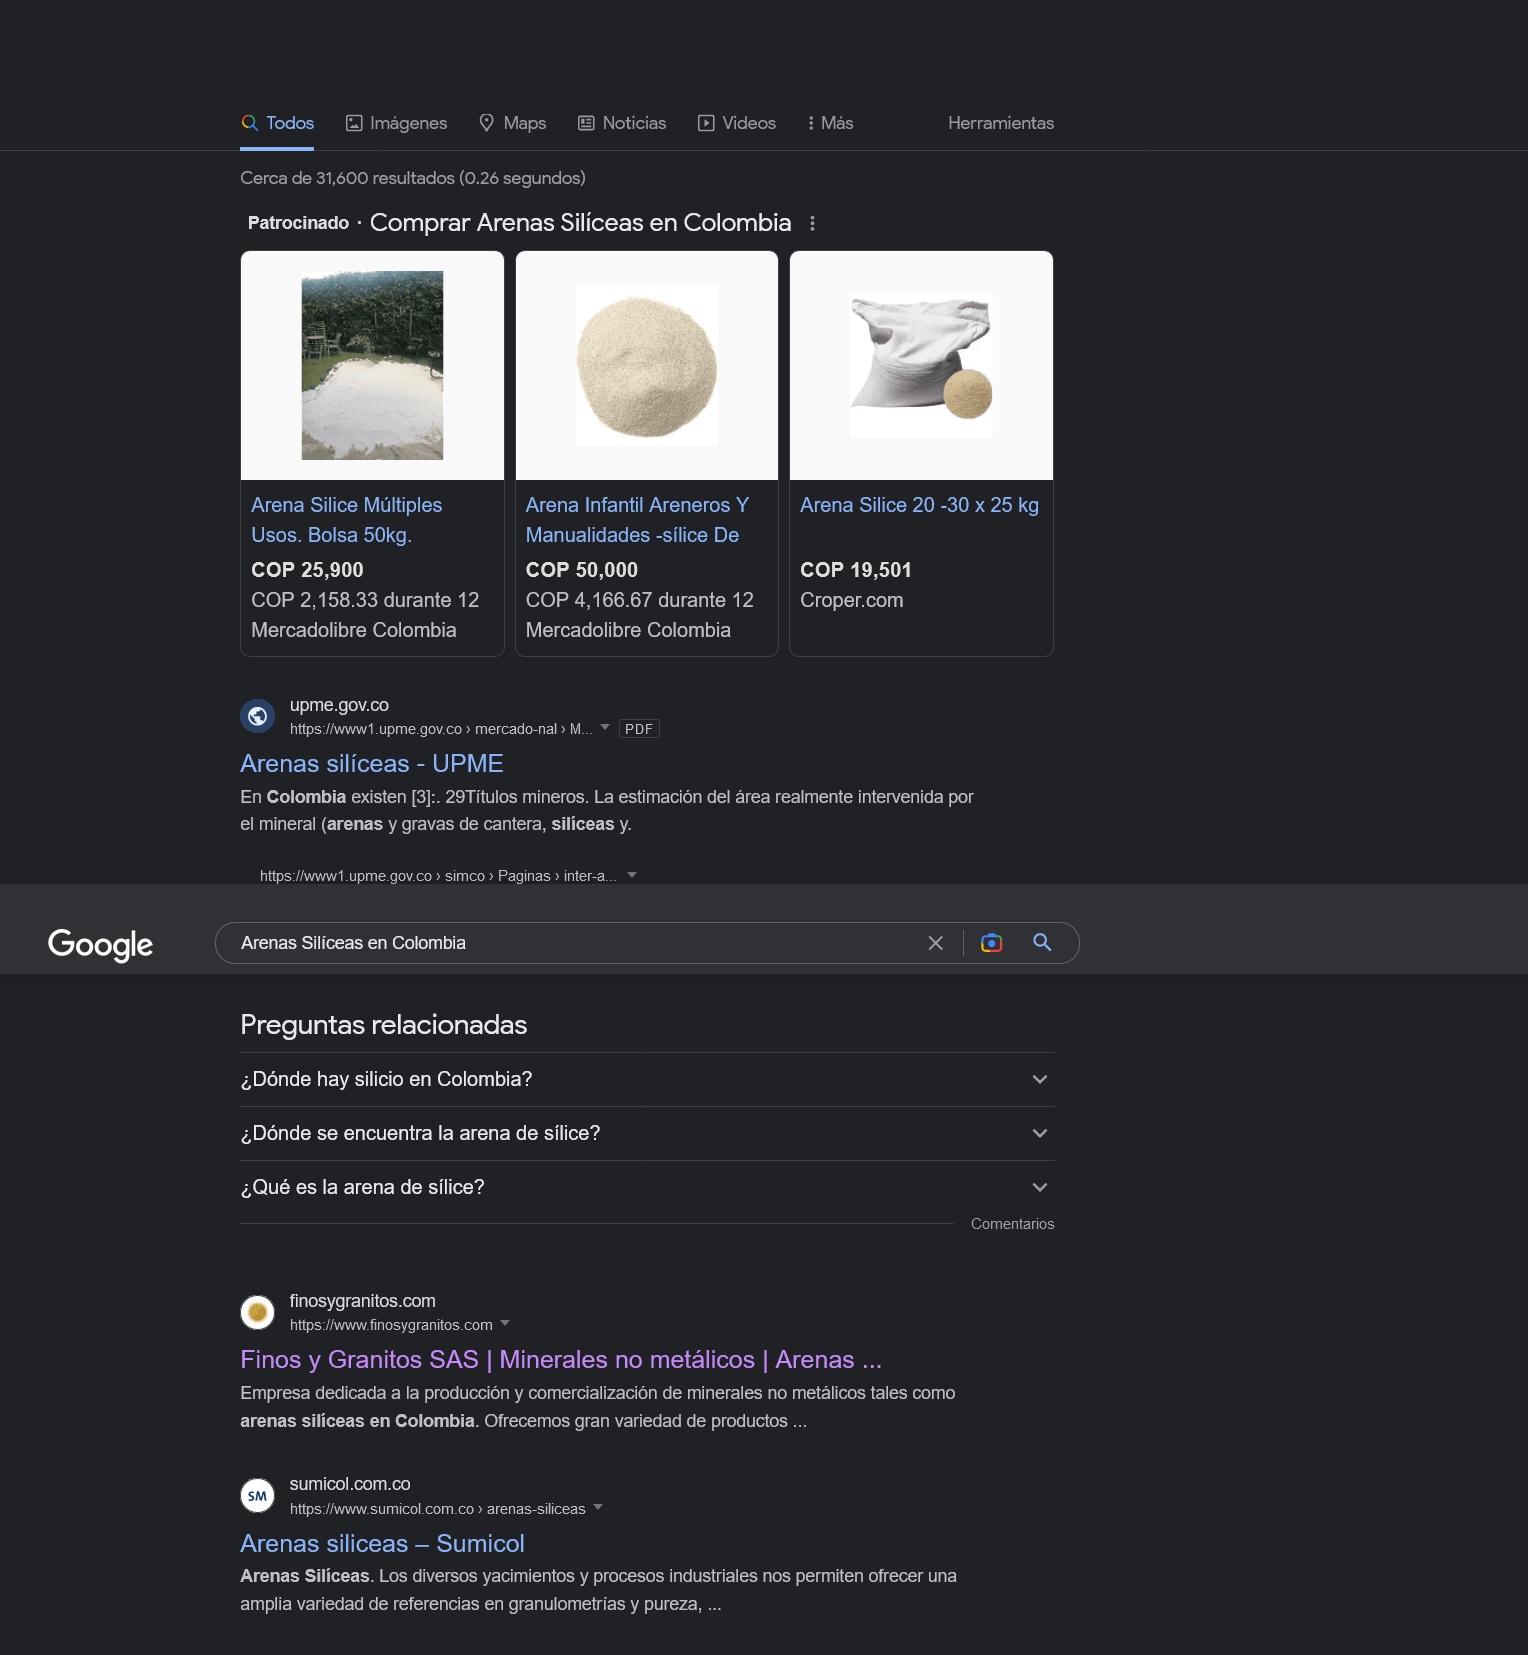Click the Herramientas button

coord(1001,123)
